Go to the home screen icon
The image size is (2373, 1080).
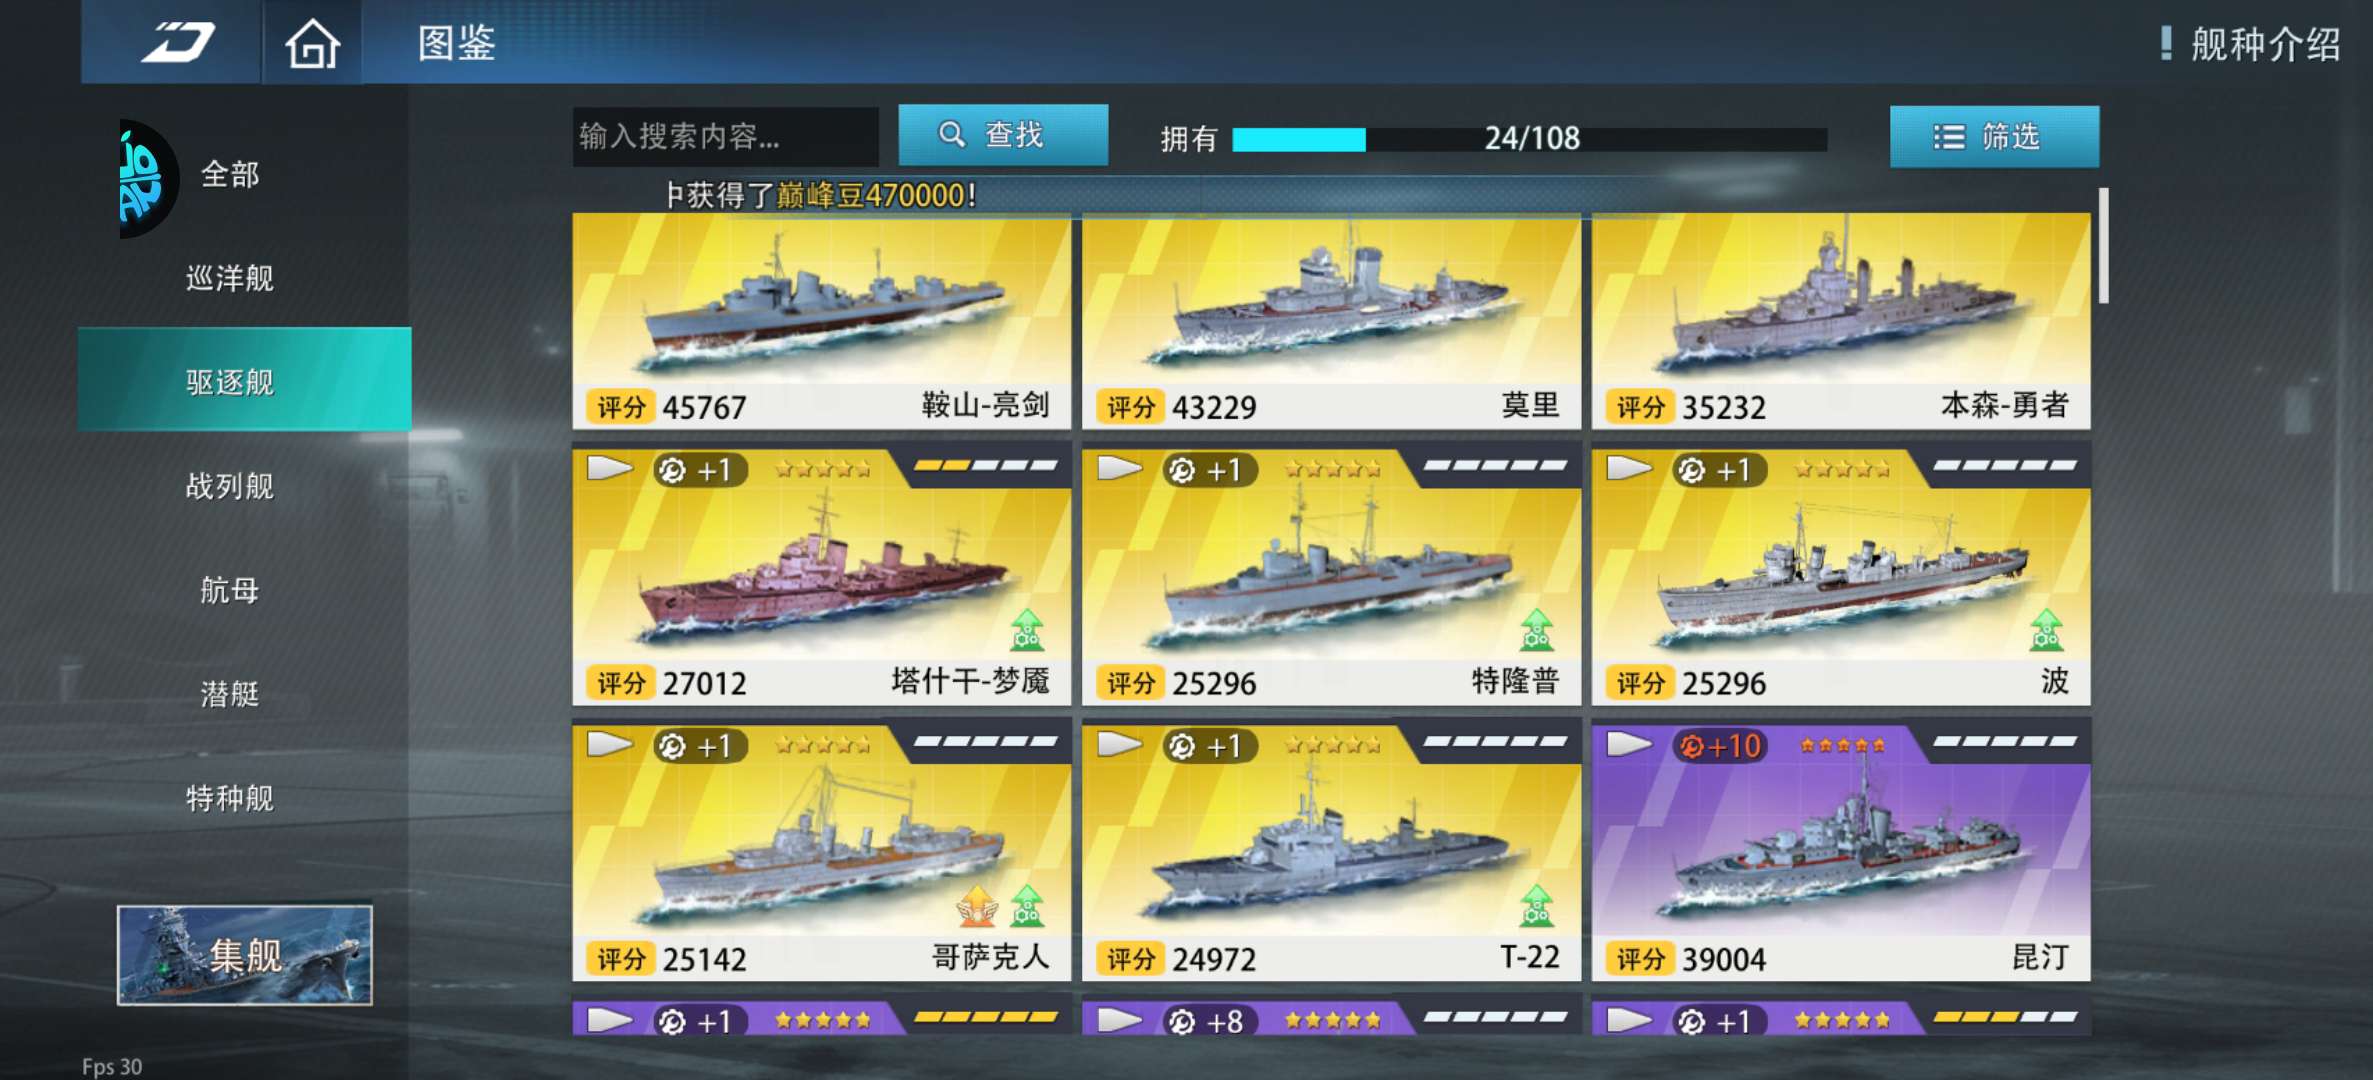(x=312, y=44)
